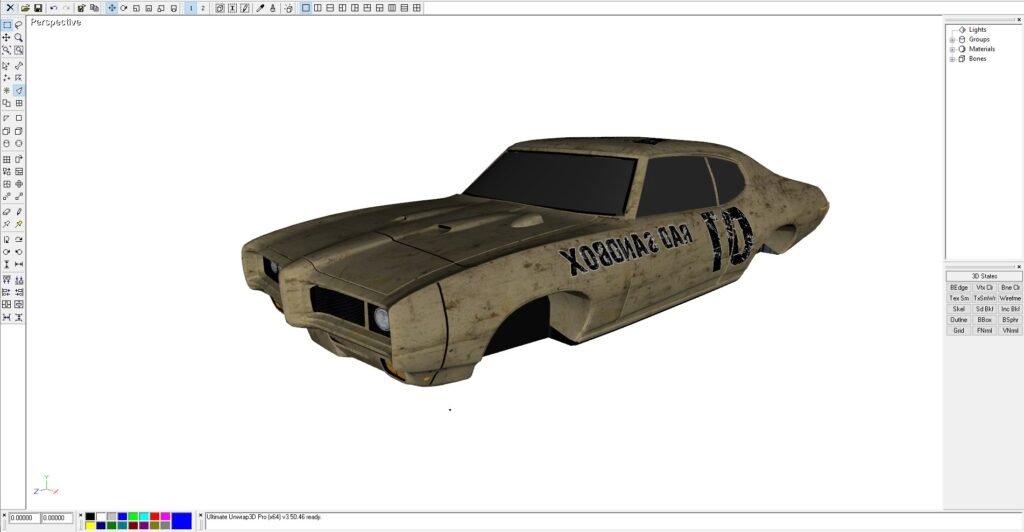This screenshot has width=1024, height=532.
Task: Click the undo arrow icon
Action: click(x=54, y=7)
